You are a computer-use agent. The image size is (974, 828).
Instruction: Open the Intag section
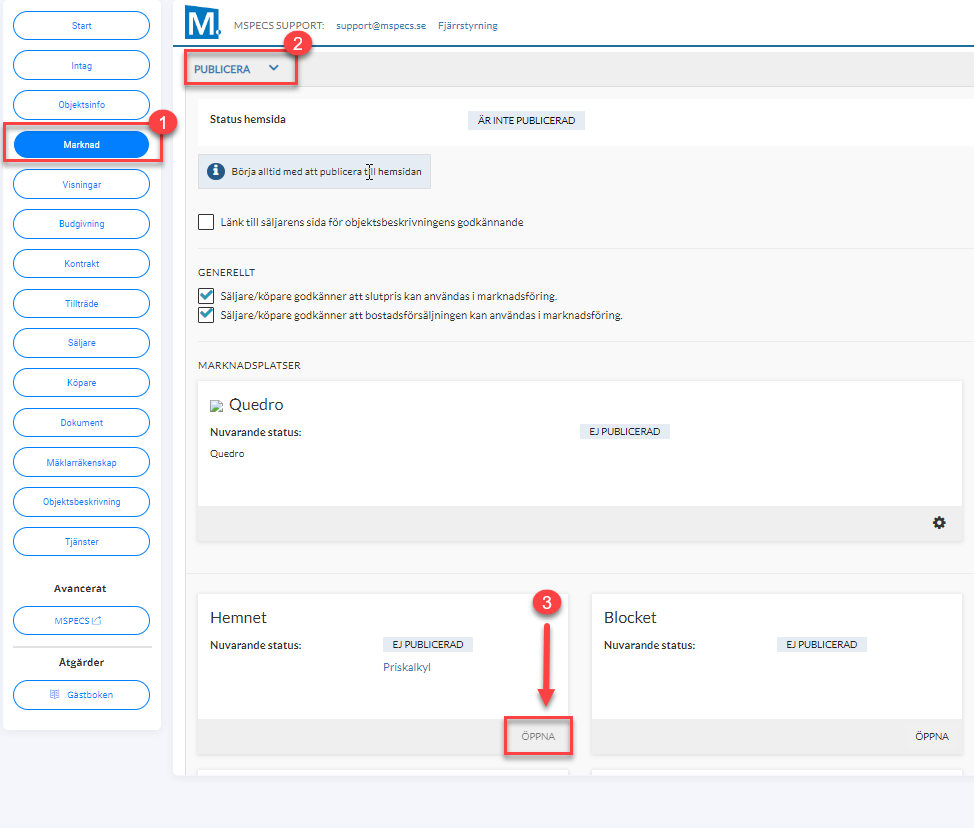tap(81, 65)
